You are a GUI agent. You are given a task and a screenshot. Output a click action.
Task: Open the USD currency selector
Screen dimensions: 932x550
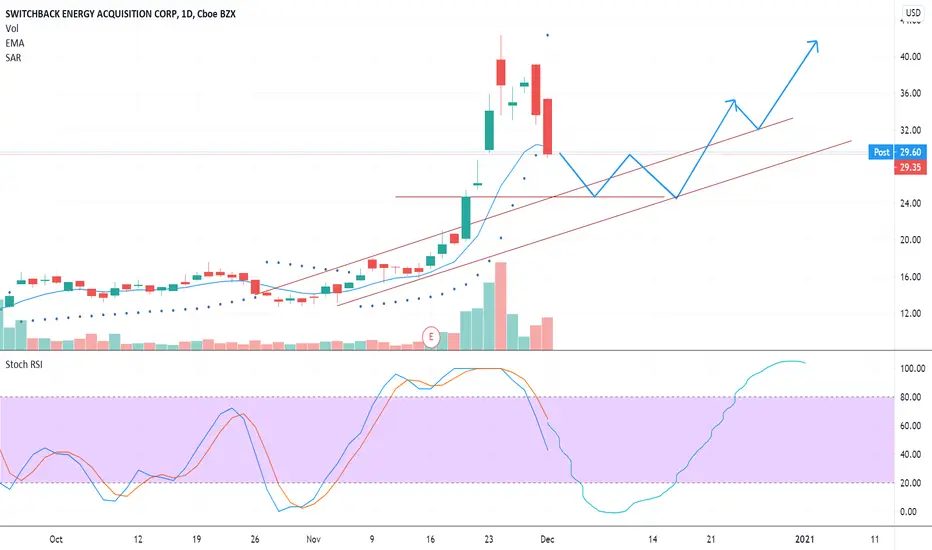[x=913, y=12]
